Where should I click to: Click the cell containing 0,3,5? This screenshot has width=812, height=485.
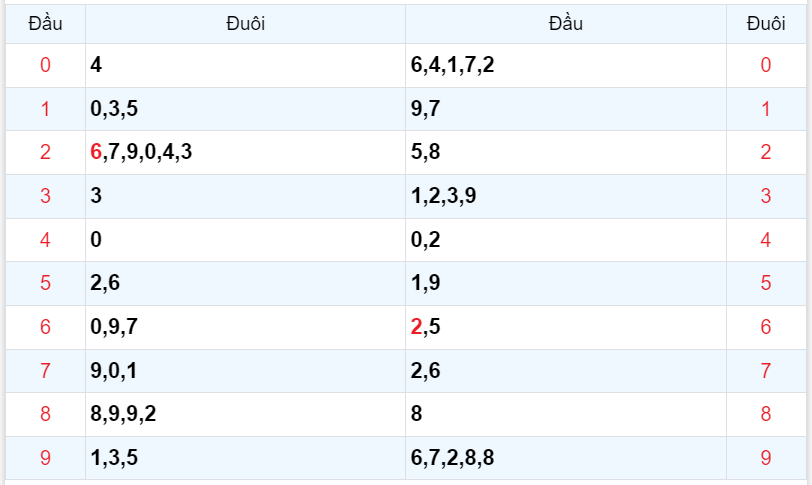(x=114, y=109)
